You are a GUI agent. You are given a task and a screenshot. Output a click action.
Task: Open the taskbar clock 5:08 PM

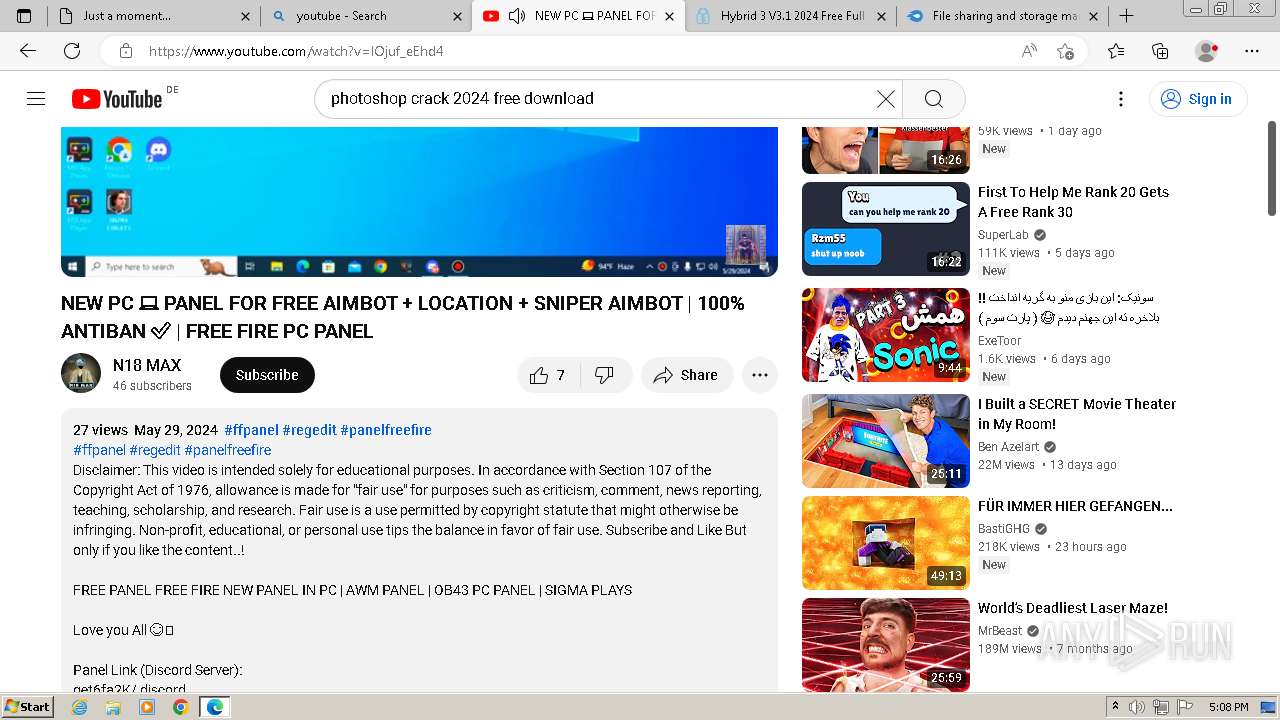tap(1228, 707)
